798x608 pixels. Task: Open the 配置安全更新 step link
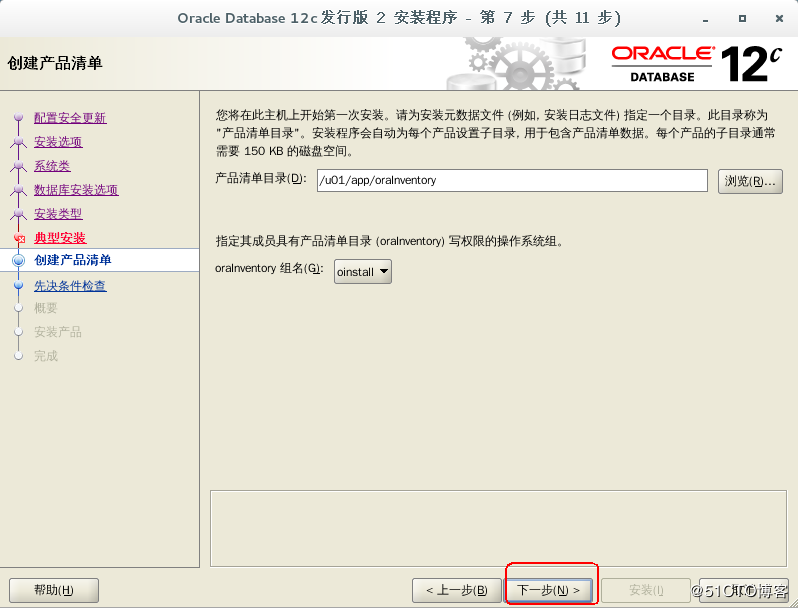click(70, 118)
